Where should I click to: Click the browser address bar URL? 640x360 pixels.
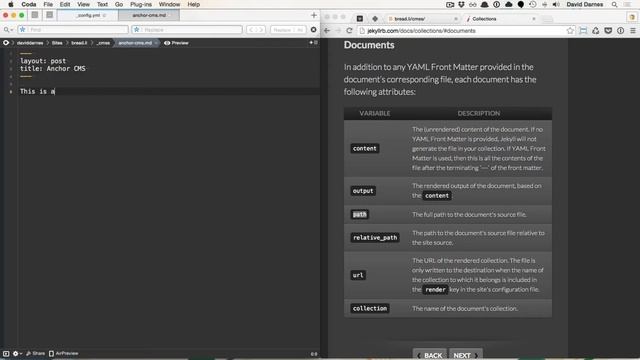coord(421,31)
